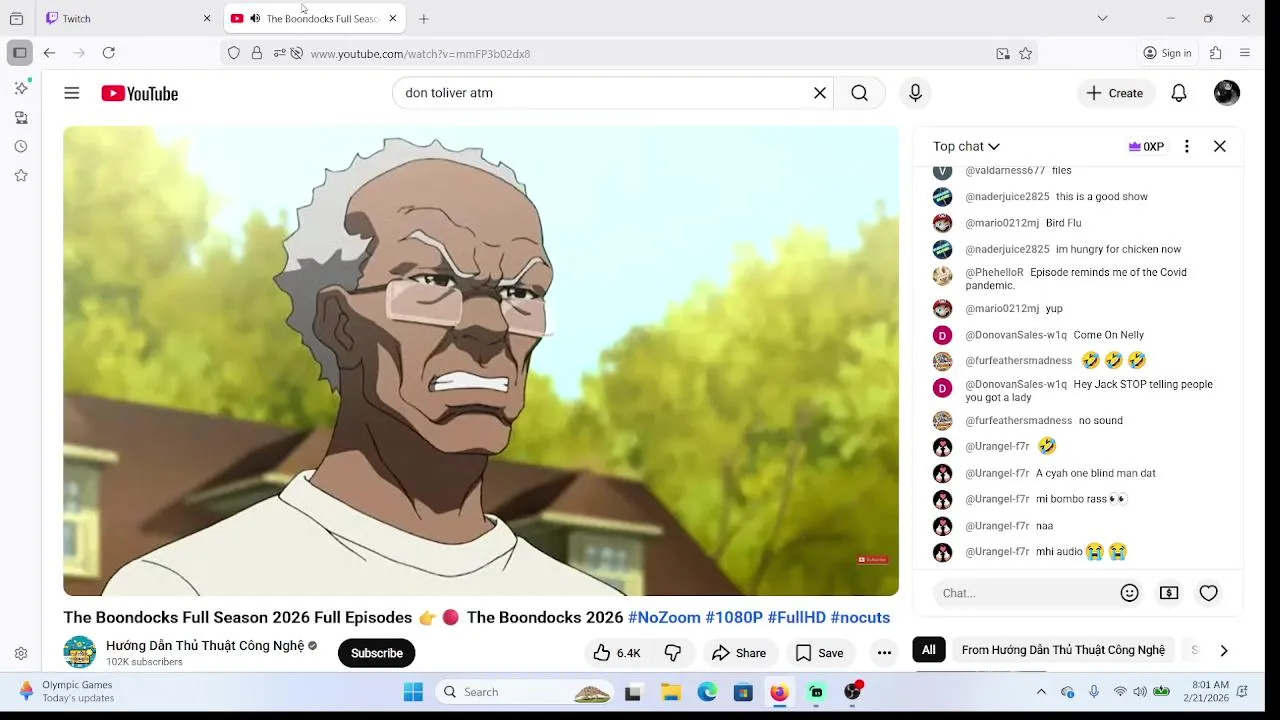Image resolution: width=1280 pixels, height=720 pixels.
Task: Open the channel avatar thumbnail
Action: pyautogui.click(x=80, y=652)
